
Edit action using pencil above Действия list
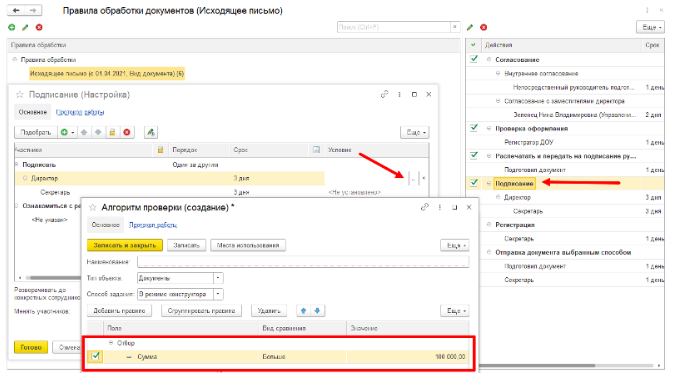(x=470, y=27)
